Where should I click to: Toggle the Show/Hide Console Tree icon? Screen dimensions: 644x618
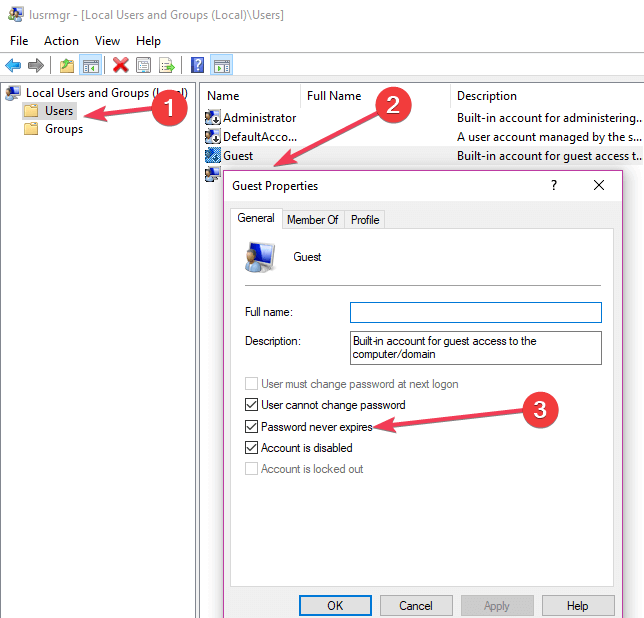(90, 65)
